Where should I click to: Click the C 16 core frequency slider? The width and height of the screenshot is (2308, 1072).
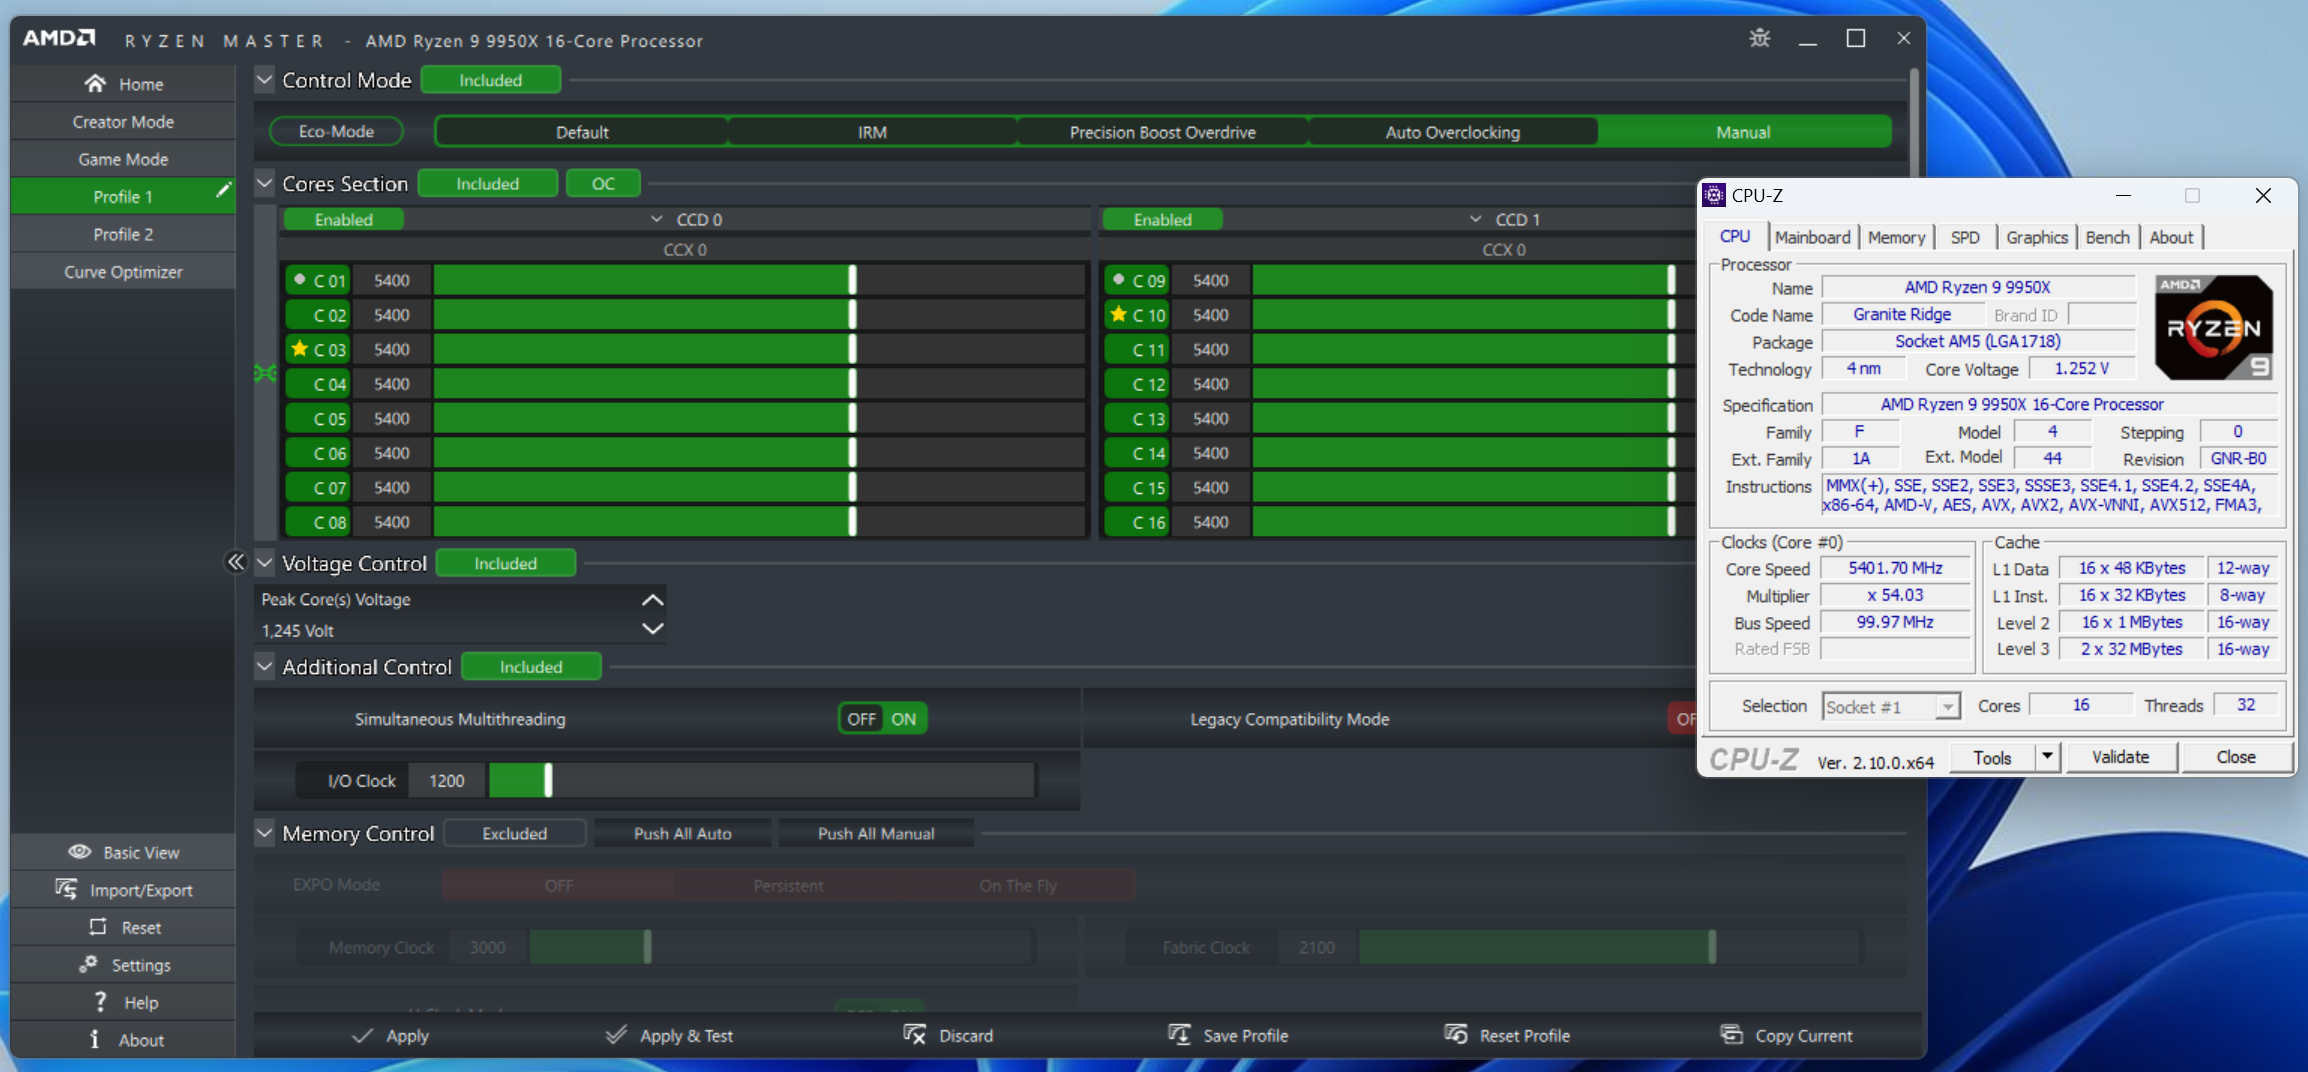(1473, 522)
